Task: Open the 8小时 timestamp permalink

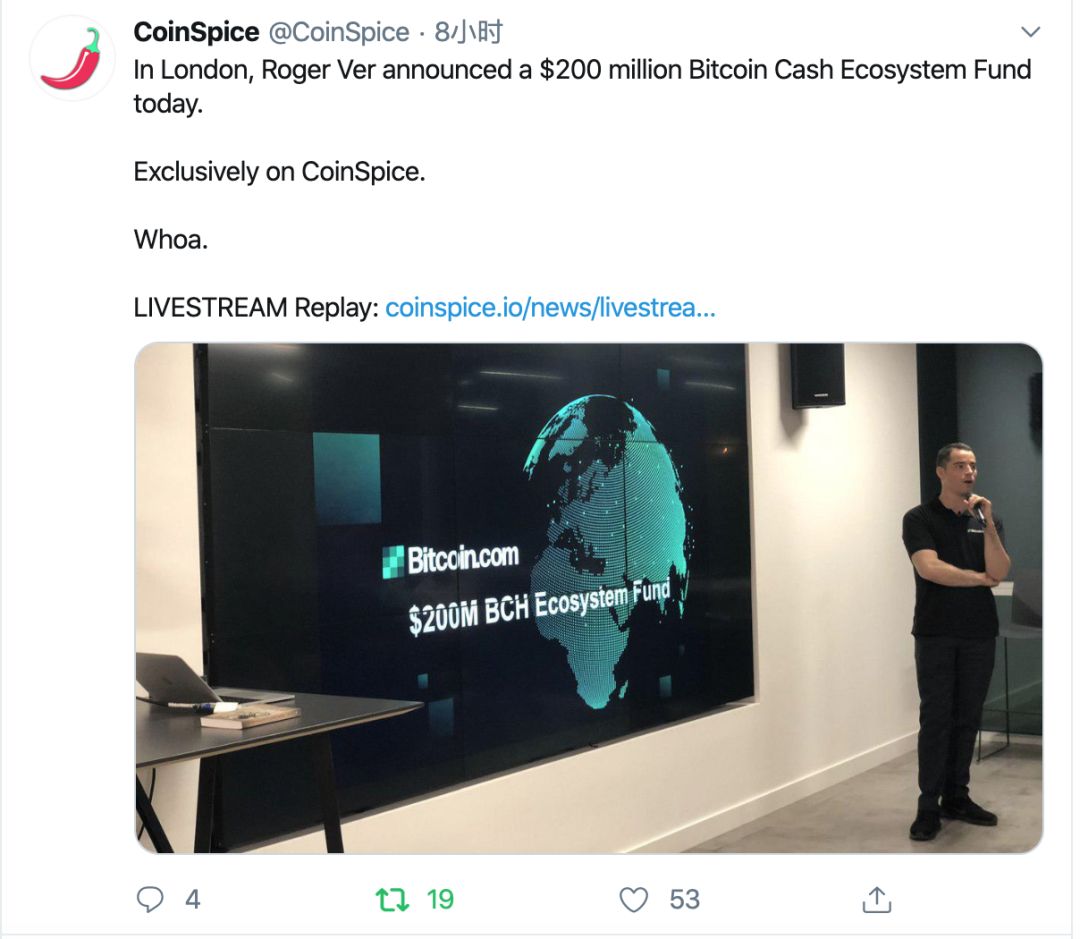Action: [x=468, y=32]
